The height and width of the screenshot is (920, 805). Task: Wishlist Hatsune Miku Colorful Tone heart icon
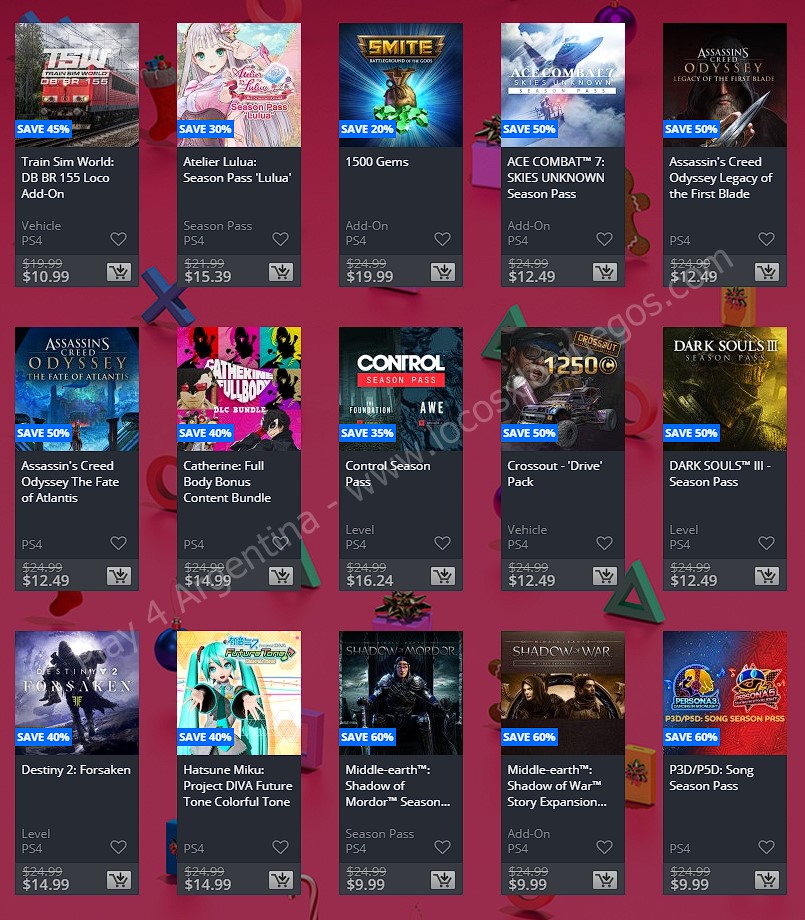click(280, 847)
